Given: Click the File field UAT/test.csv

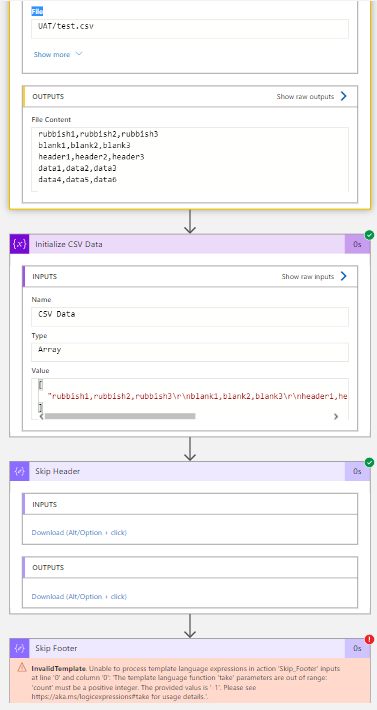Looking at the screenshot, I should click(x=190, y=29).
